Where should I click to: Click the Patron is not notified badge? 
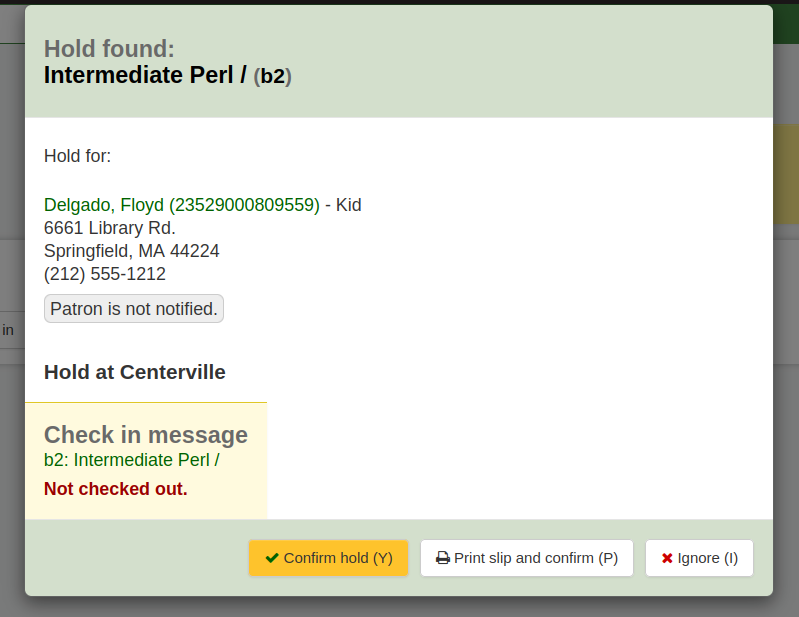pyautogui.click(x=134, y=309)
